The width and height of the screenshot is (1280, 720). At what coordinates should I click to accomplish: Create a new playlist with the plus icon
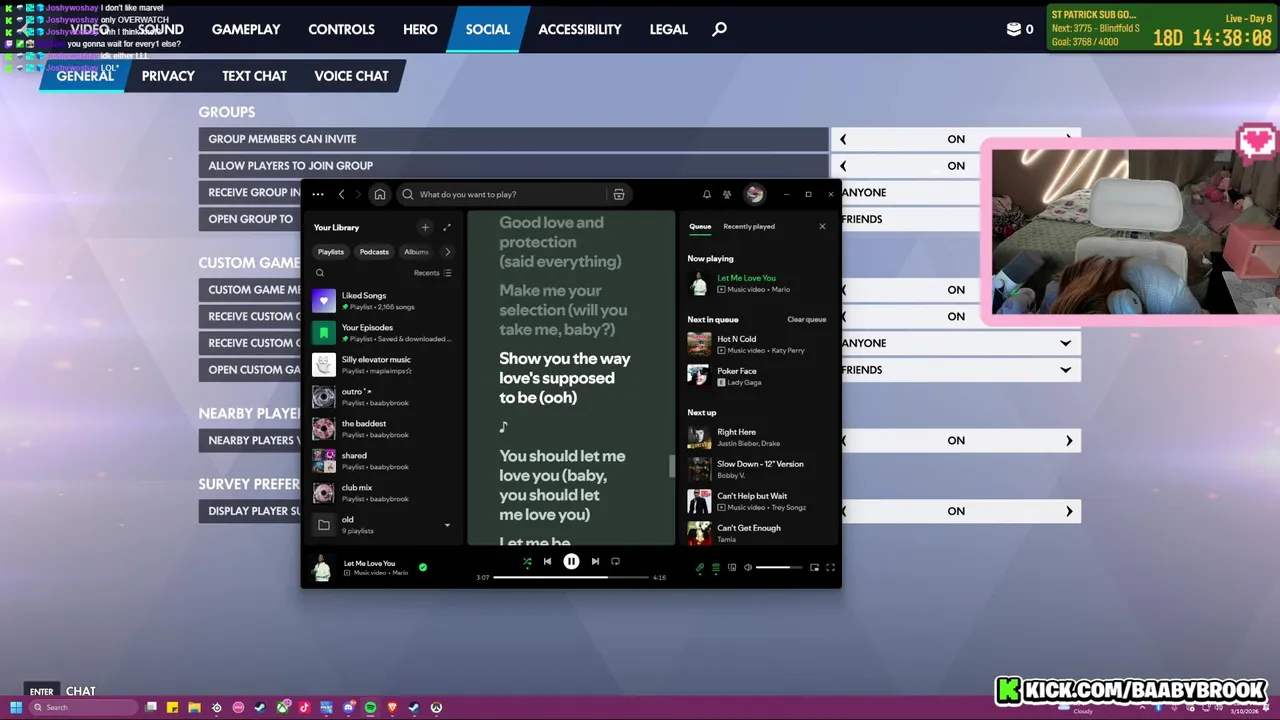(x=425, y=227)
